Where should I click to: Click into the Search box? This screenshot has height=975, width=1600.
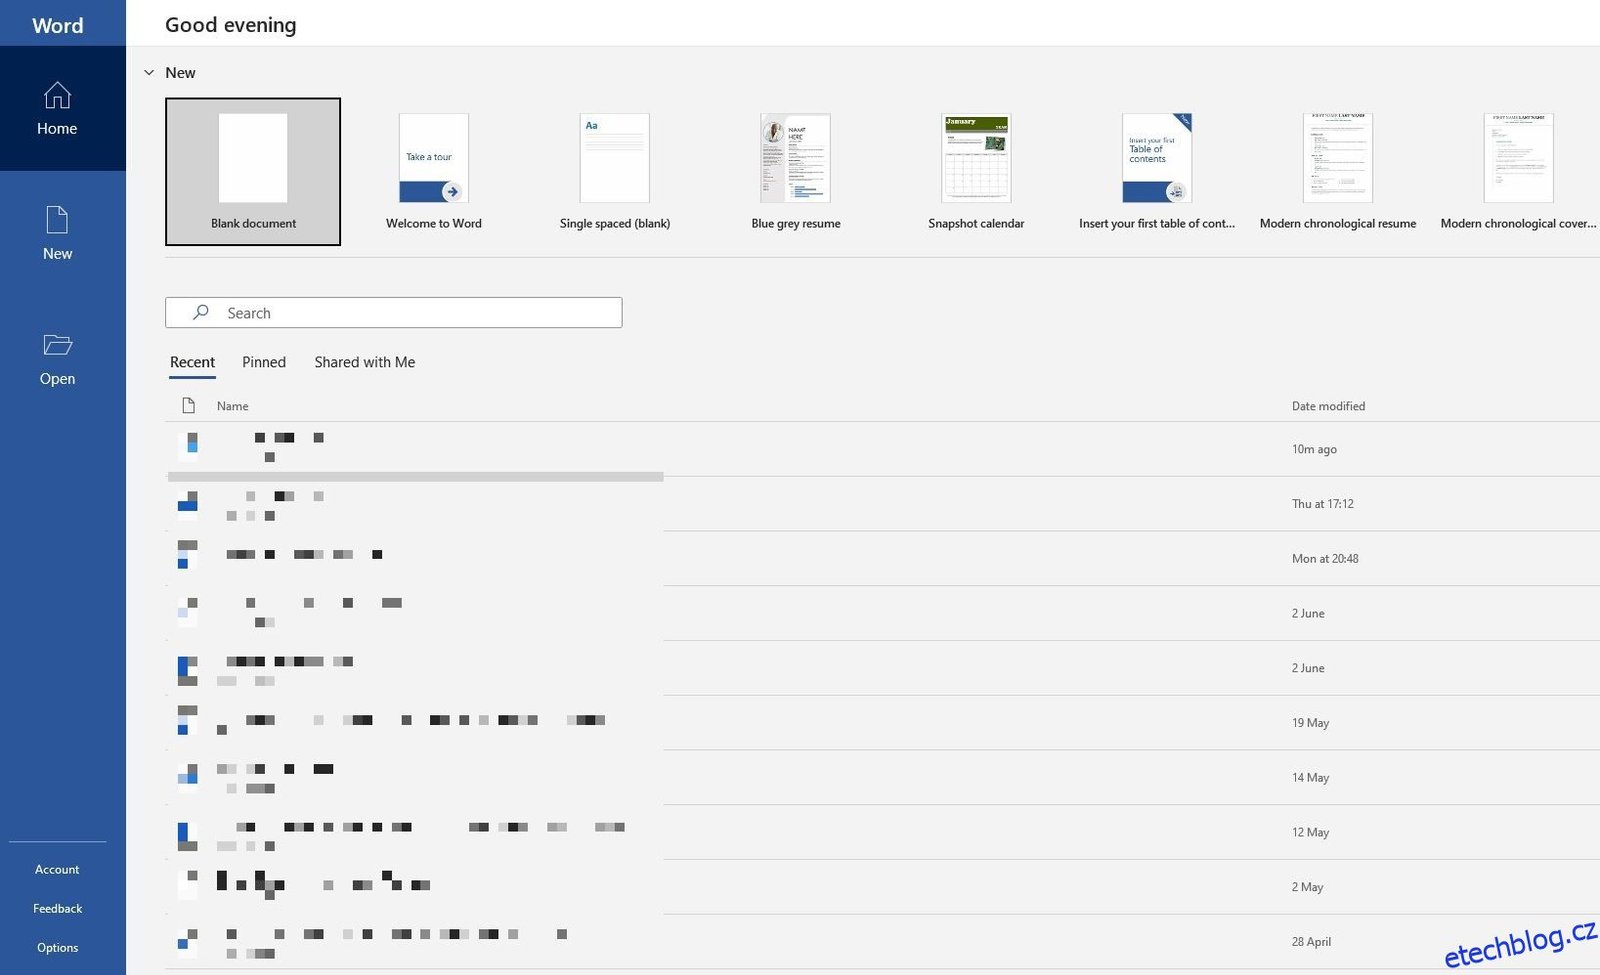394,313
